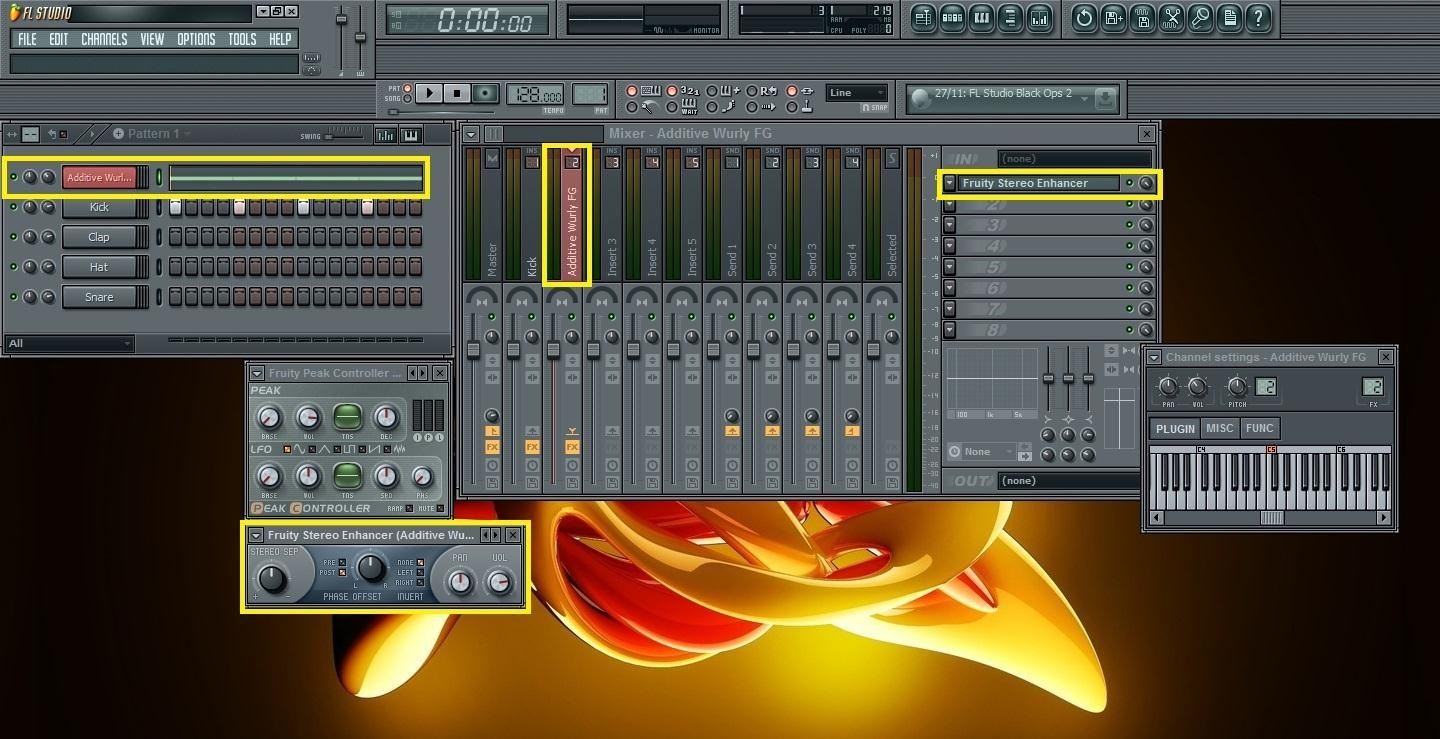Open the CHANNELS menu
Viewport: 1440px width, 739px height.
104,39
